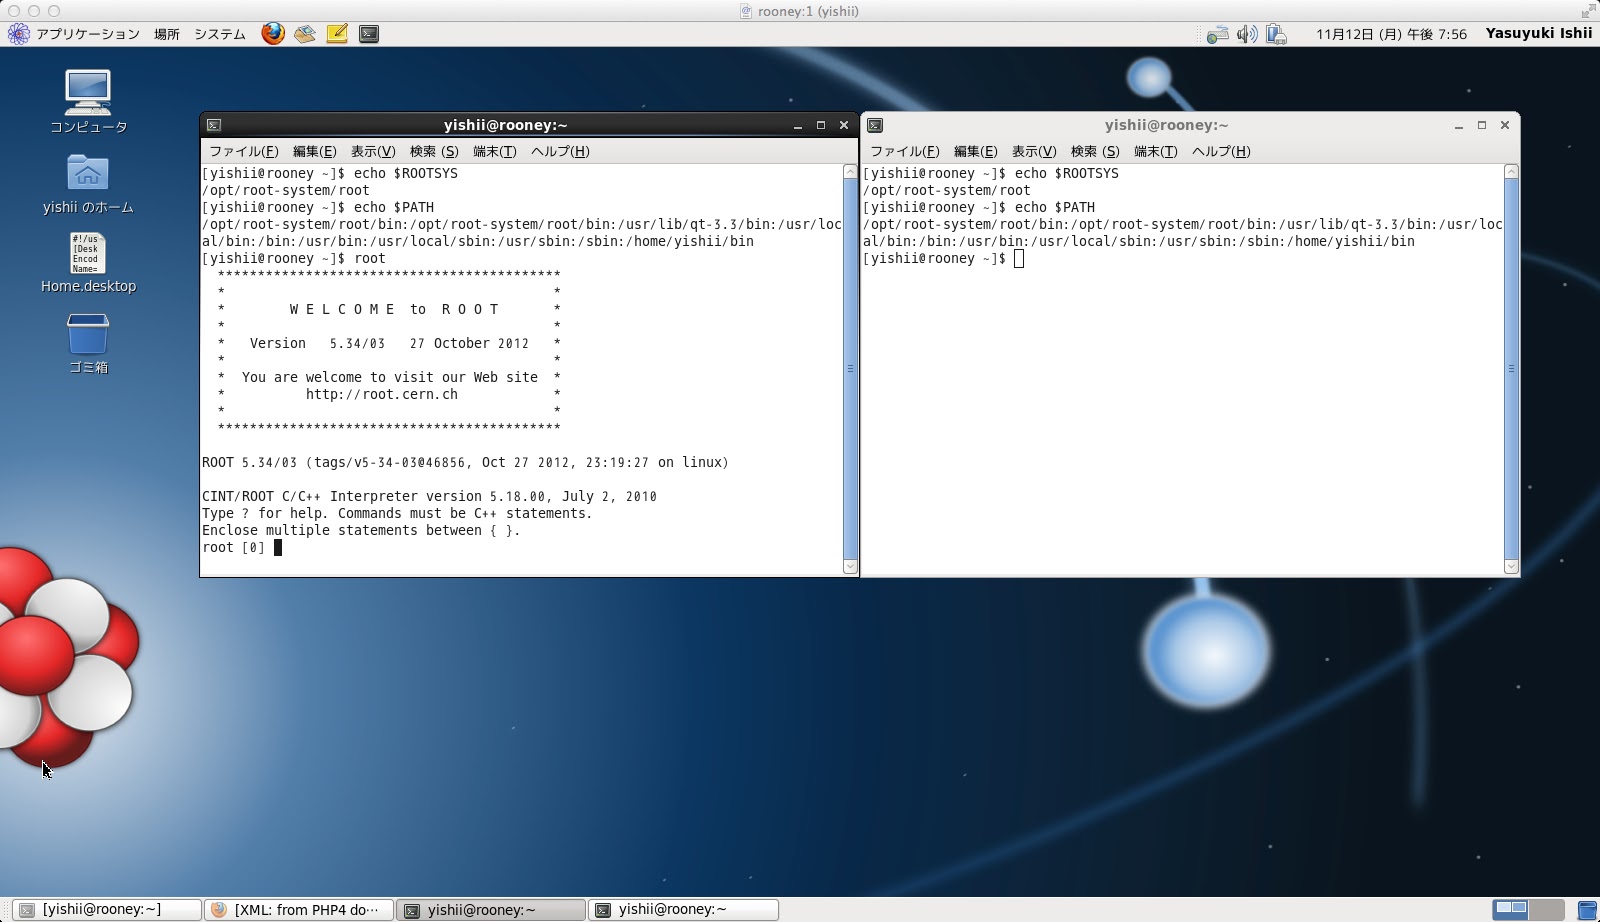Open 編集(E) menu in right terminal
This screenshot has width=1600, height=922.
(975, 151)
